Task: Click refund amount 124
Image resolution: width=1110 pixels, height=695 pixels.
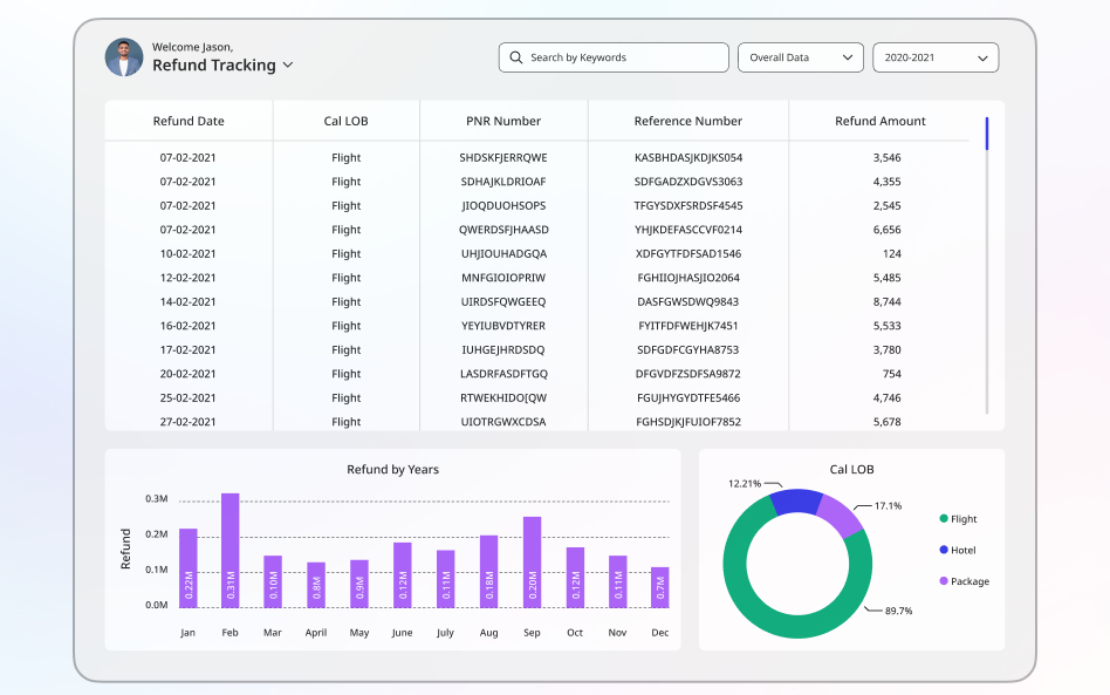Action: (892, 254)
